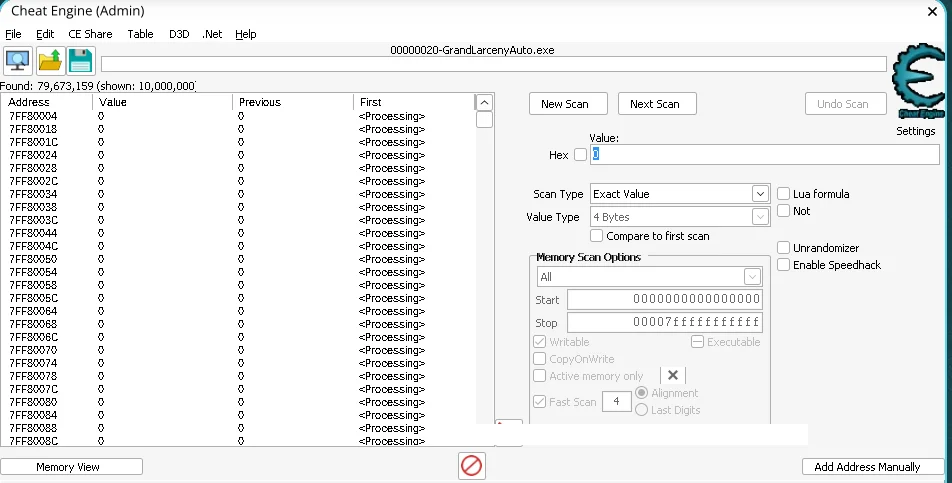Screen dimensions: 952x483
Task: Enable Compare to first scan
Action: pos(597,235)
